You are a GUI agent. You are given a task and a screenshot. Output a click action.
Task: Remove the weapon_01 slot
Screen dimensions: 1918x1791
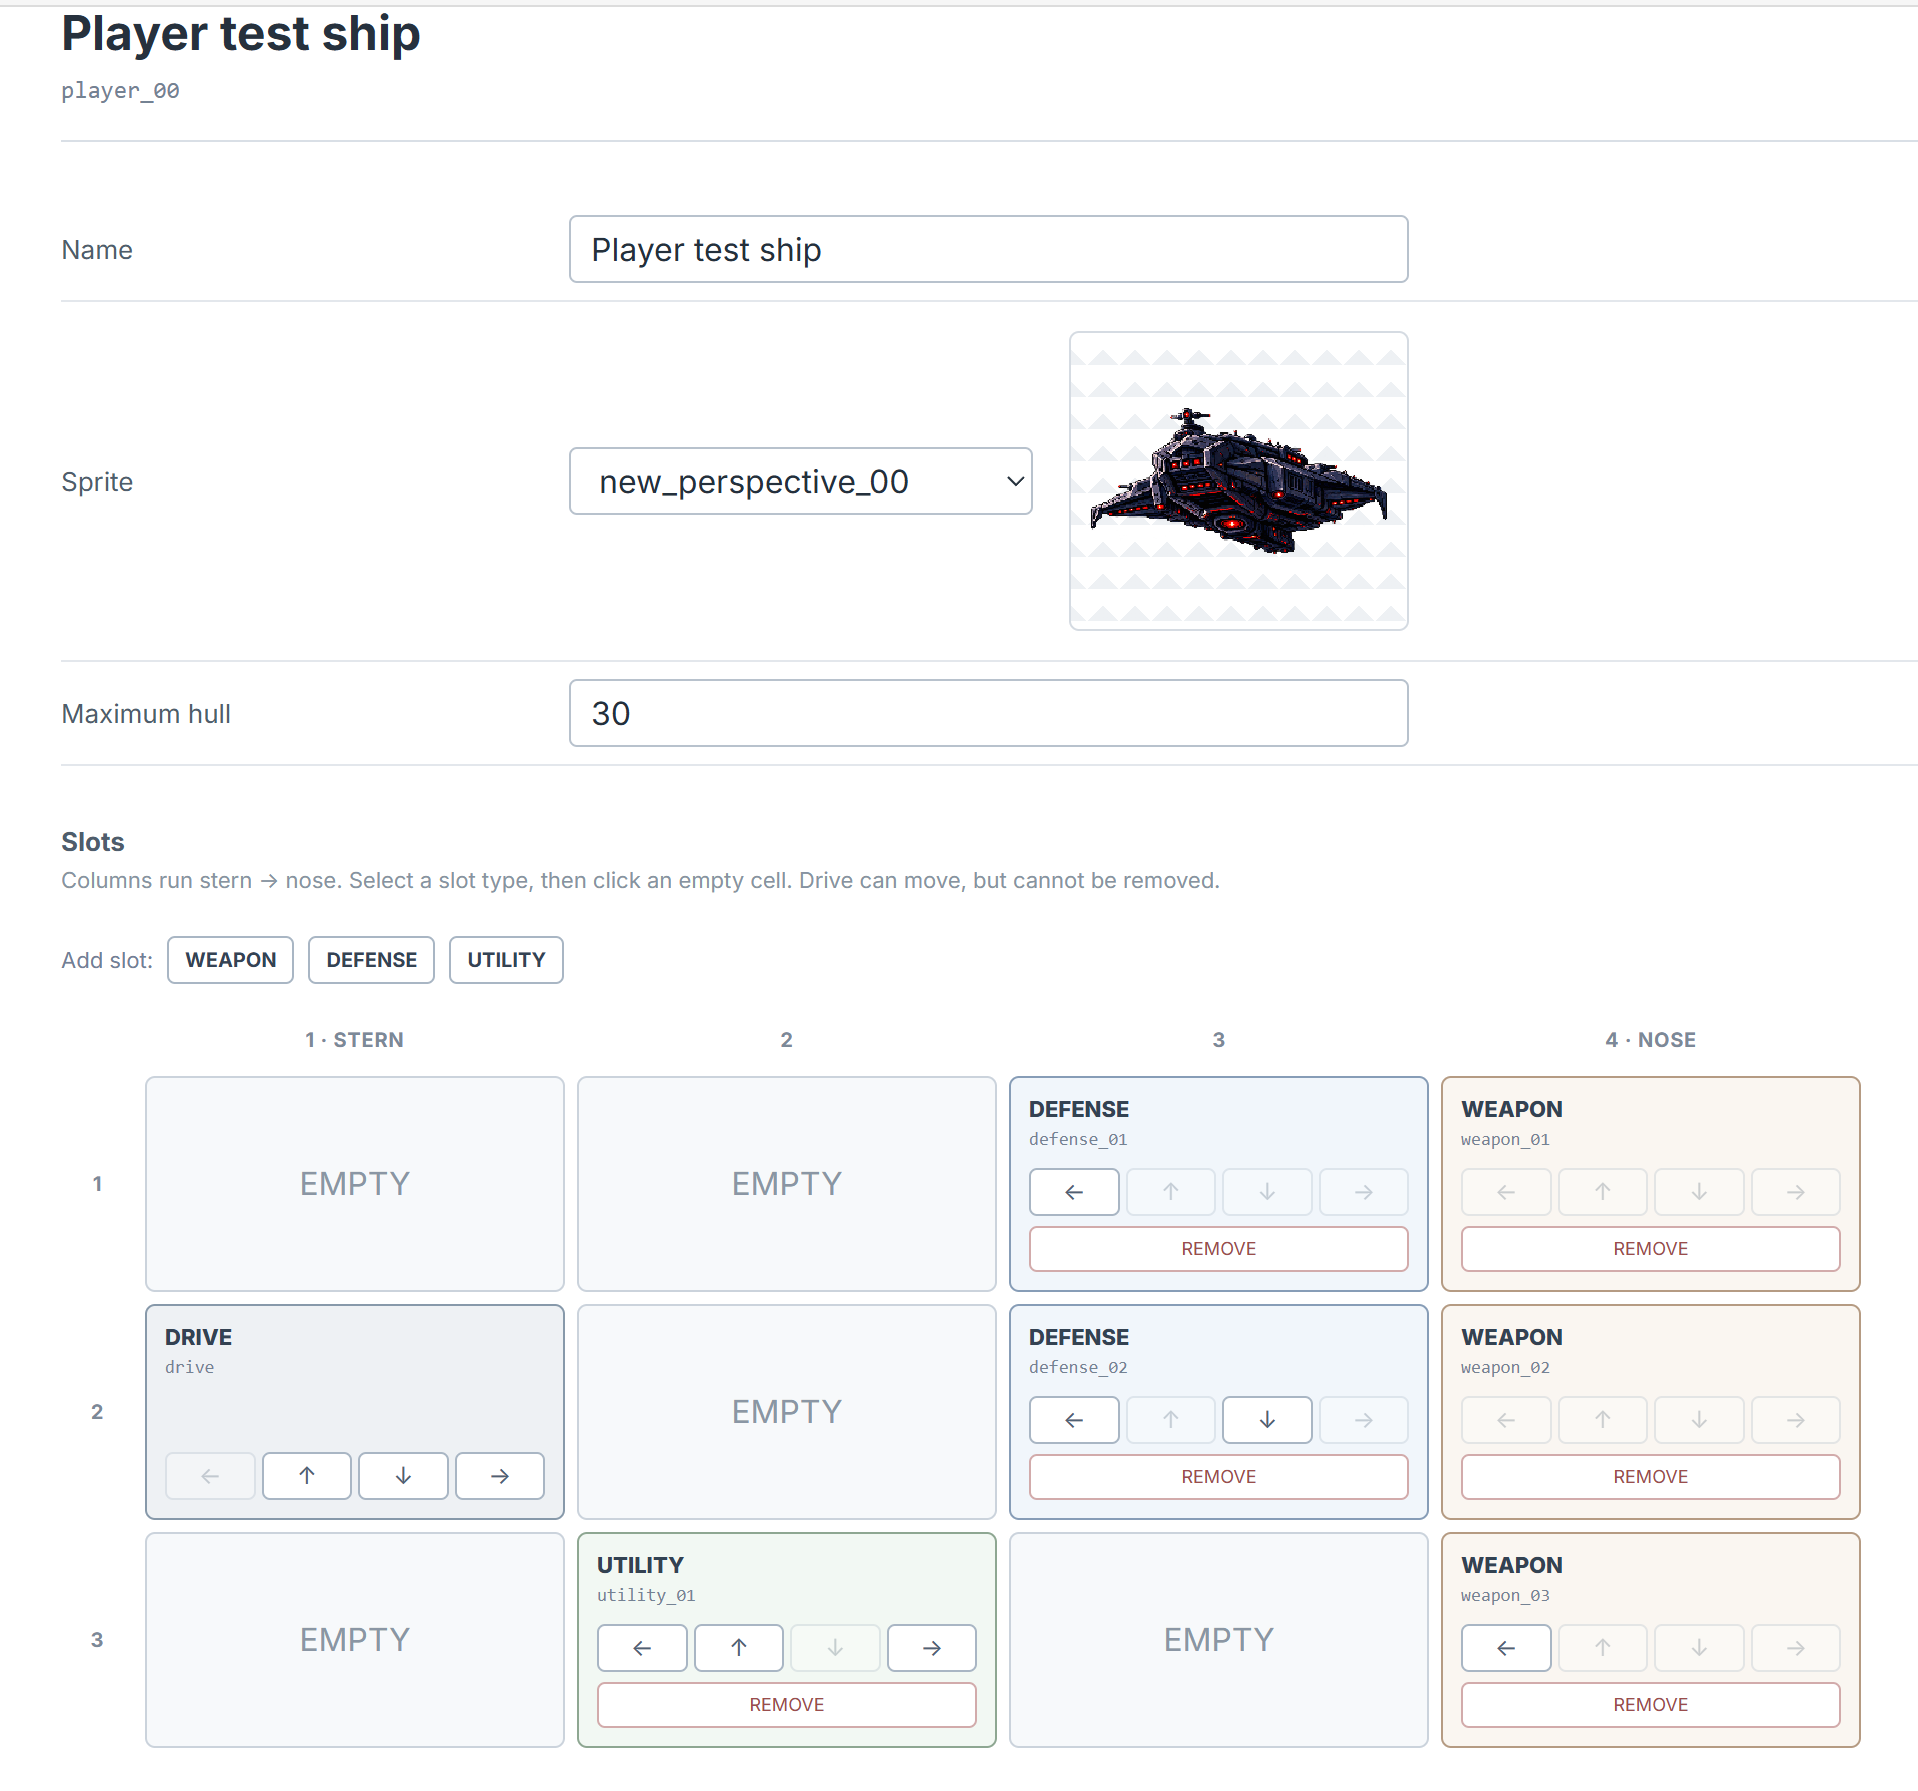[x=1650, y=1249]
